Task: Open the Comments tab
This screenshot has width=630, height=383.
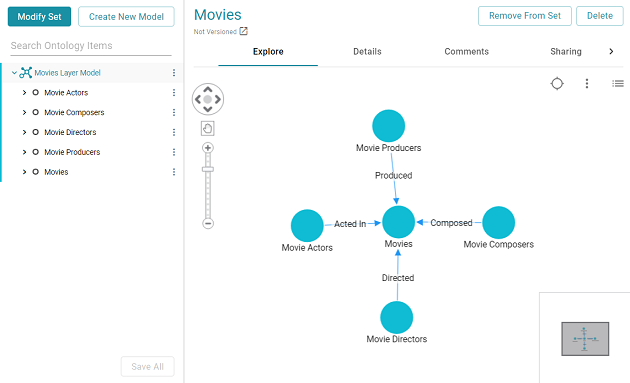Action: (466, 51)
